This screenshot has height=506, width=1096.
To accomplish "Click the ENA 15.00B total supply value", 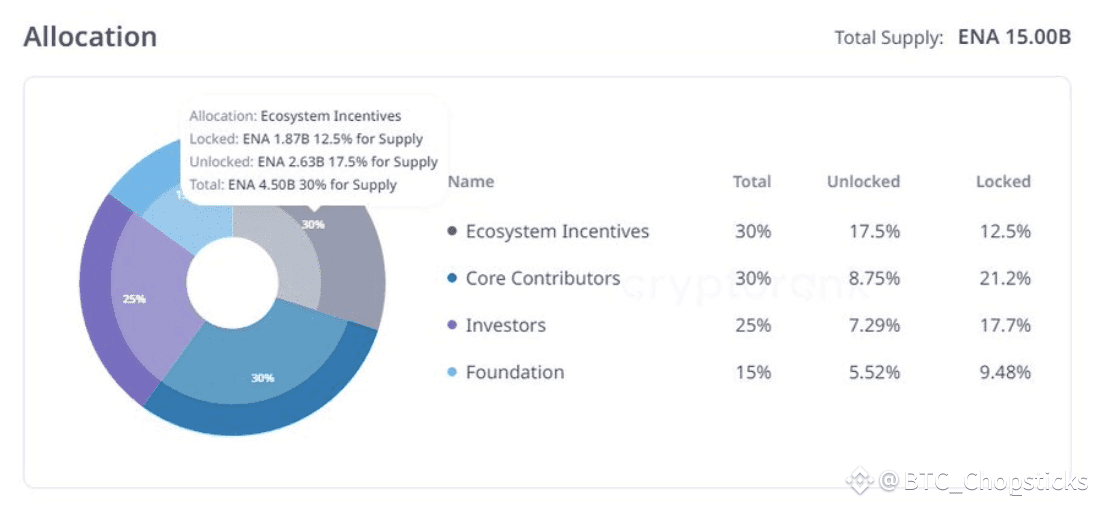I will click(x=1014, y=38).
